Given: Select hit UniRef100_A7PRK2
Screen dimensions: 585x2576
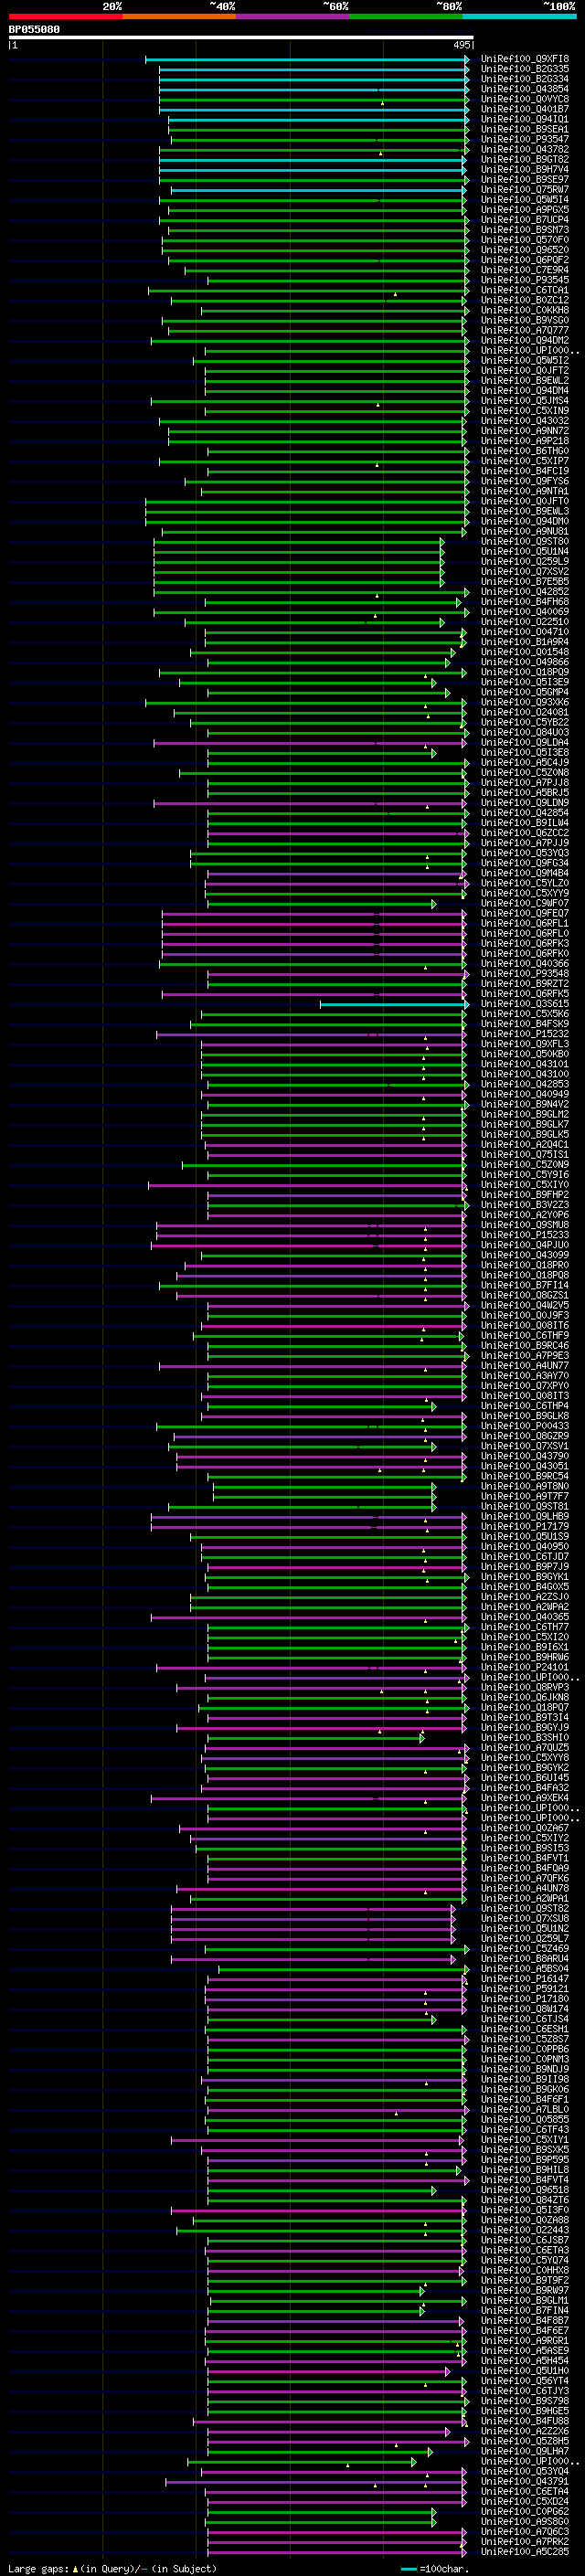Looking at the screenshot, I should pos(524,2541).
